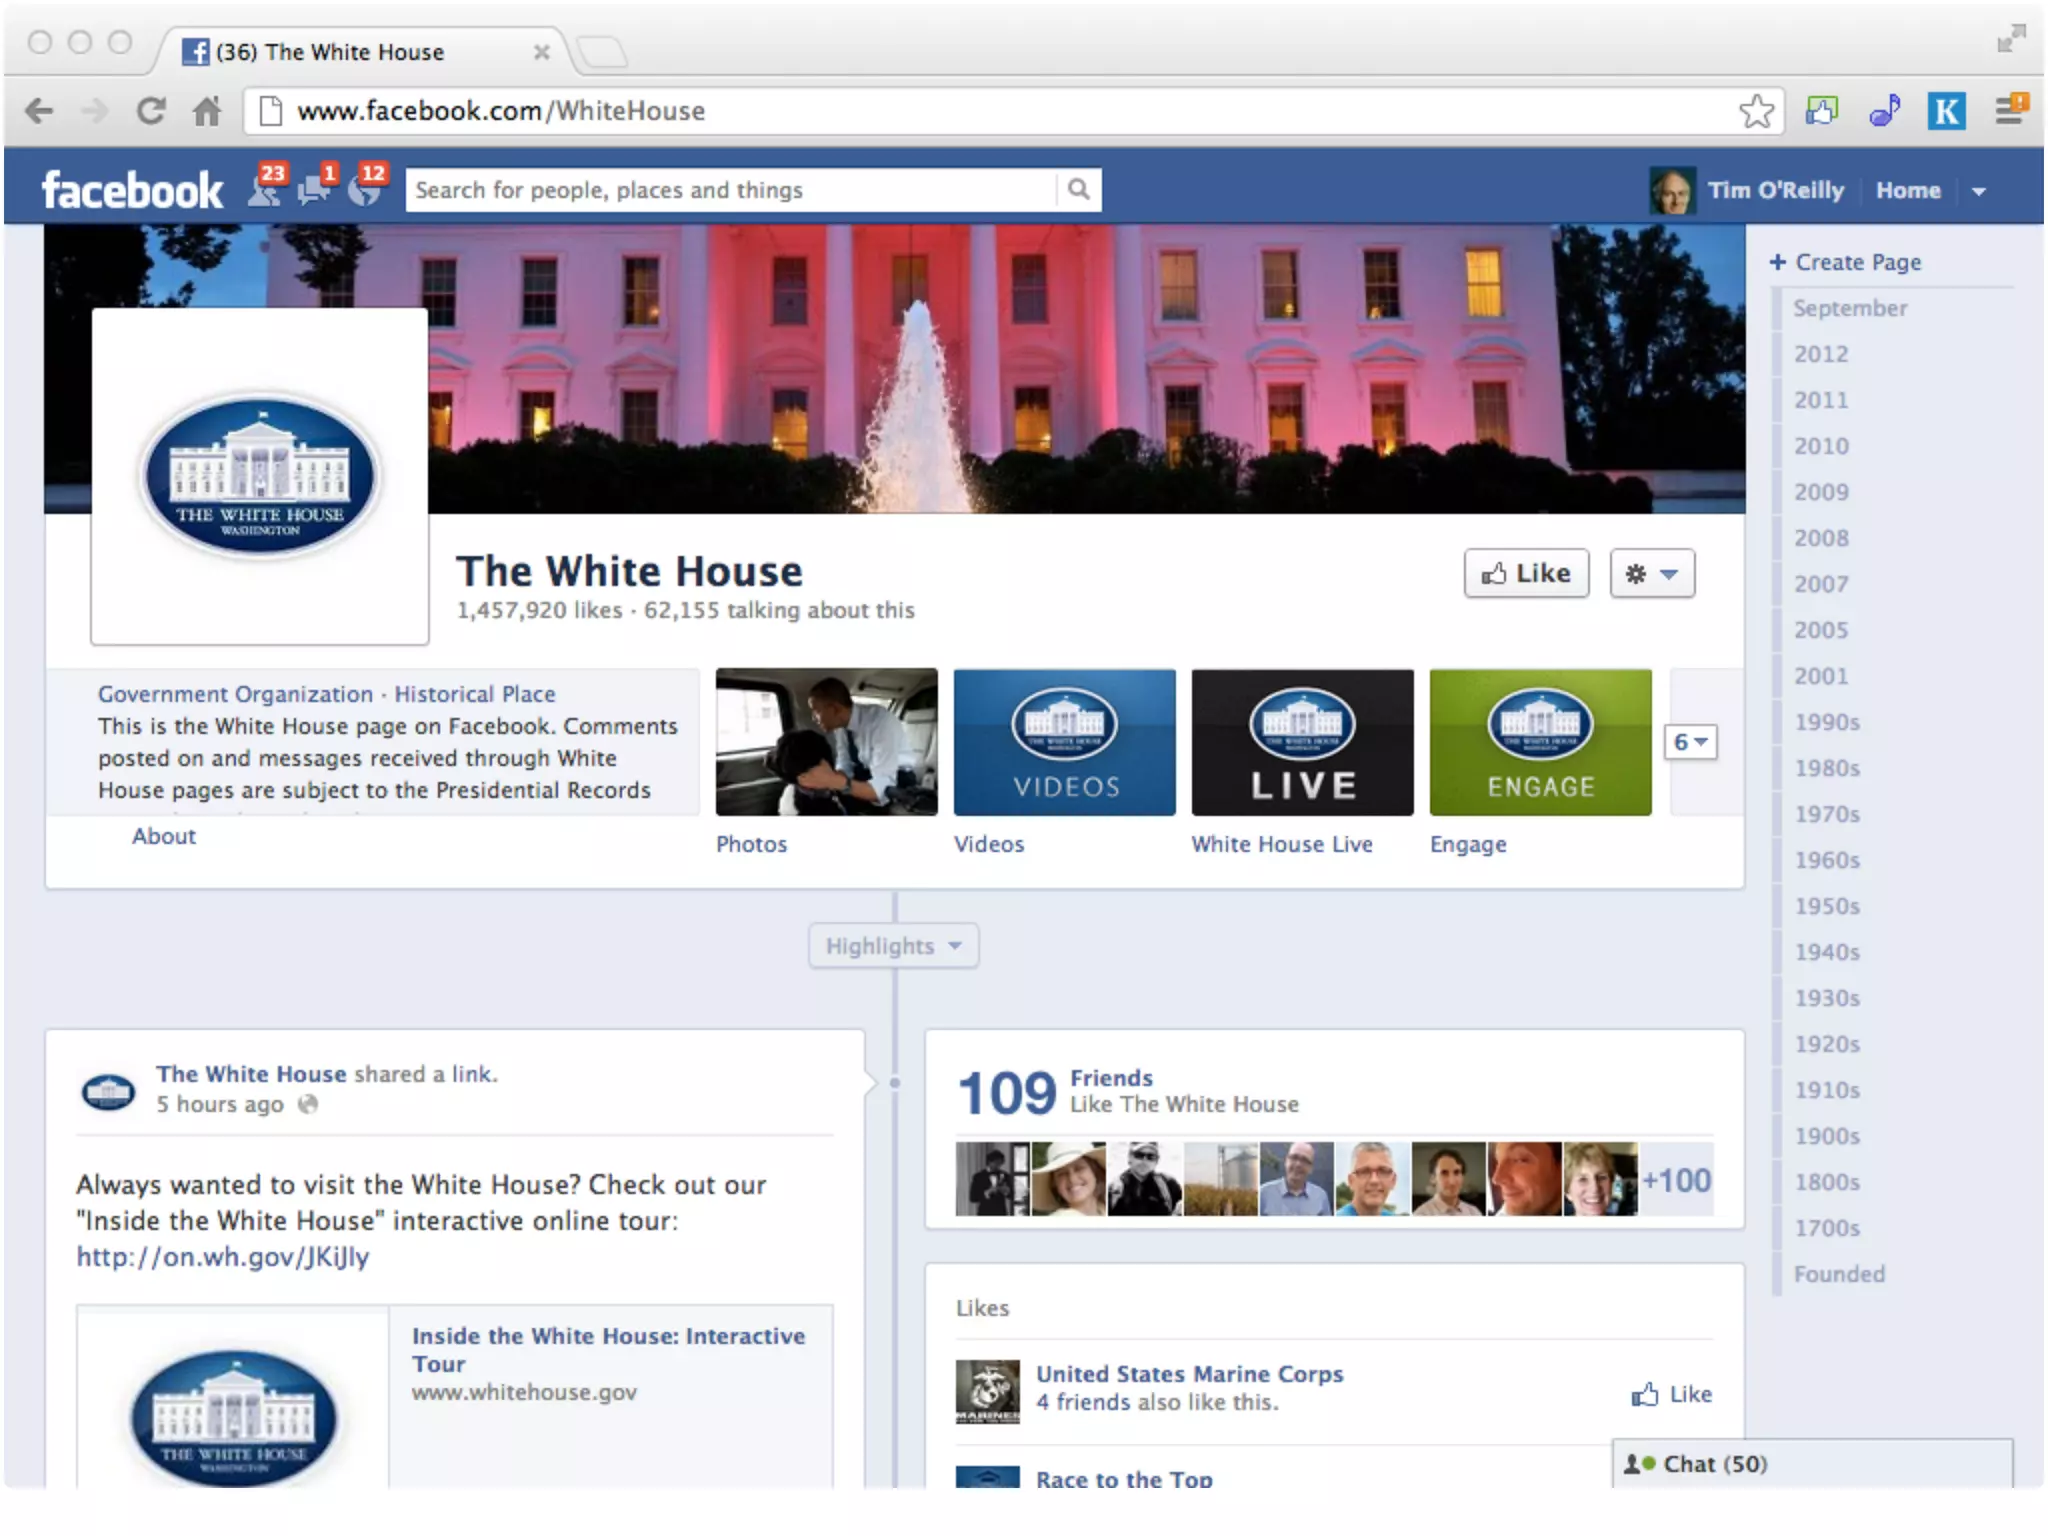Like United States Marine Corps page

pyautogui.click(x=1672, y=1394)
